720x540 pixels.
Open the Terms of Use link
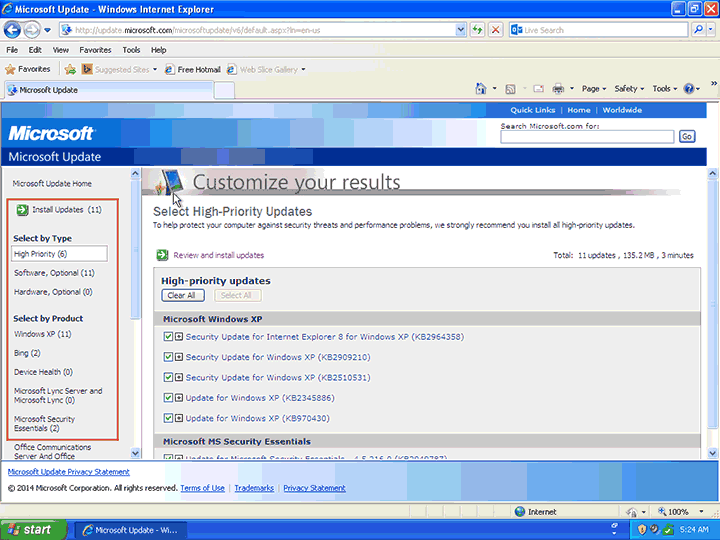[202, 488]
